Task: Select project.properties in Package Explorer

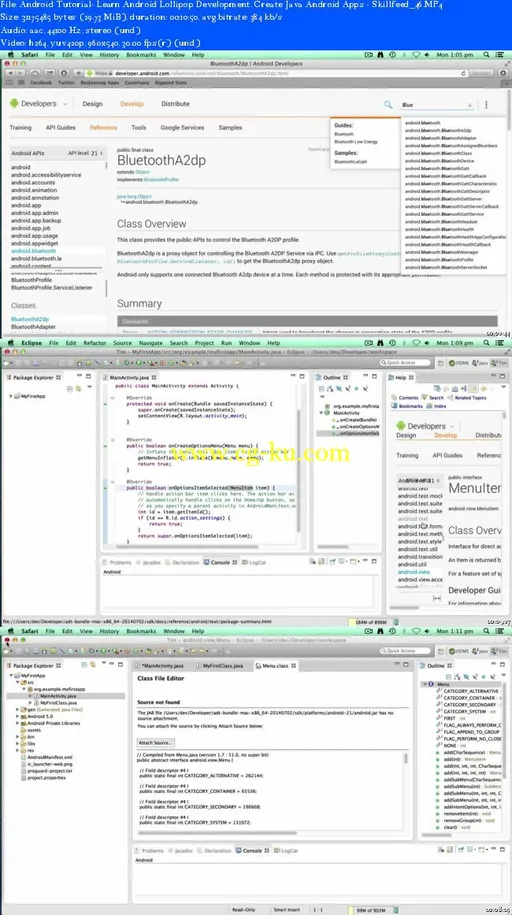Action: pos(43,778)
